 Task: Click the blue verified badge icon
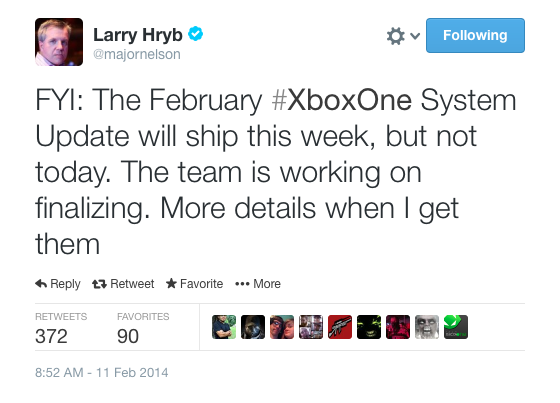pos(196,34)
